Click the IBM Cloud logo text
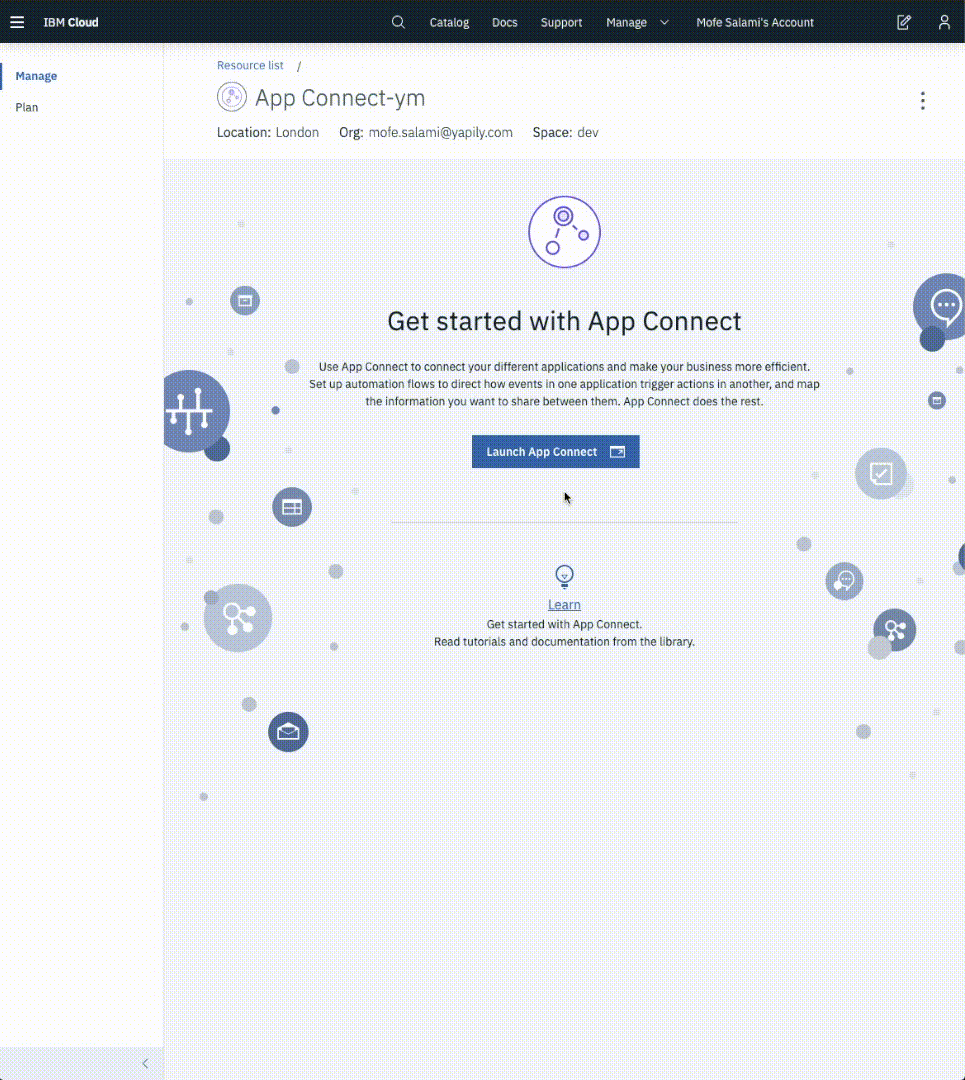 (x=71, y=22)
